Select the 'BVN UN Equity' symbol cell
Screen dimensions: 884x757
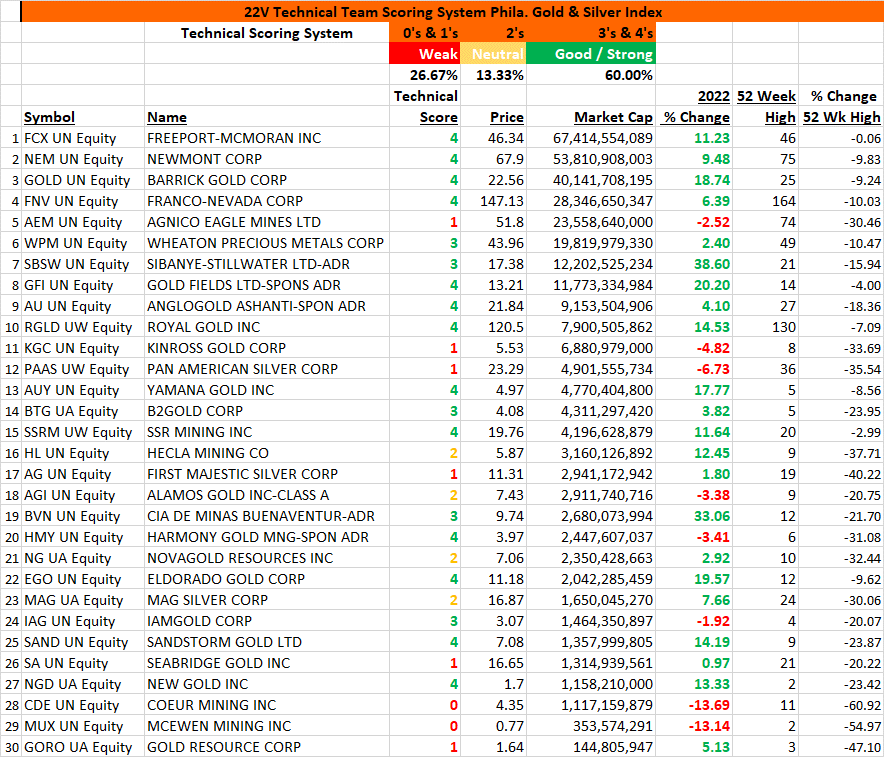point(83,516)
